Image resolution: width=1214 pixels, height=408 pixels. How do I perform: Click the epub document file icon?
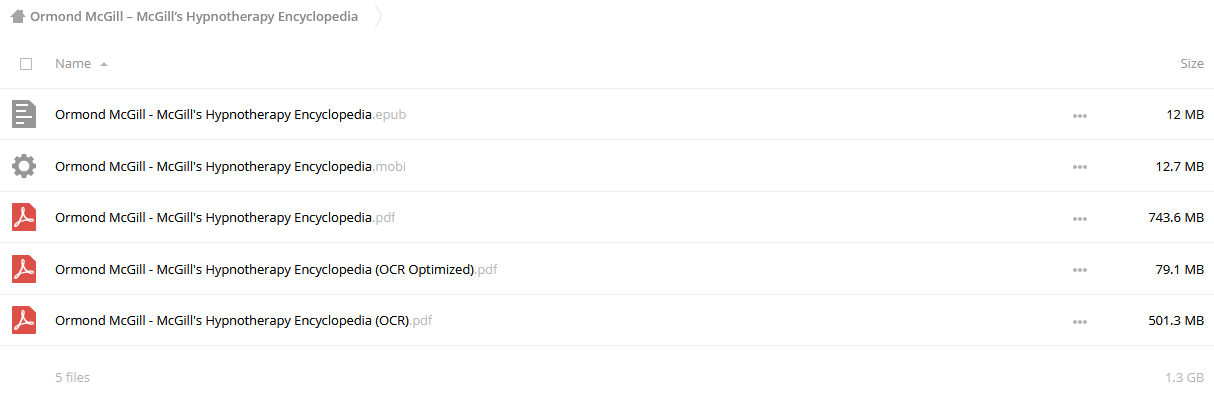tap(24, 114)
